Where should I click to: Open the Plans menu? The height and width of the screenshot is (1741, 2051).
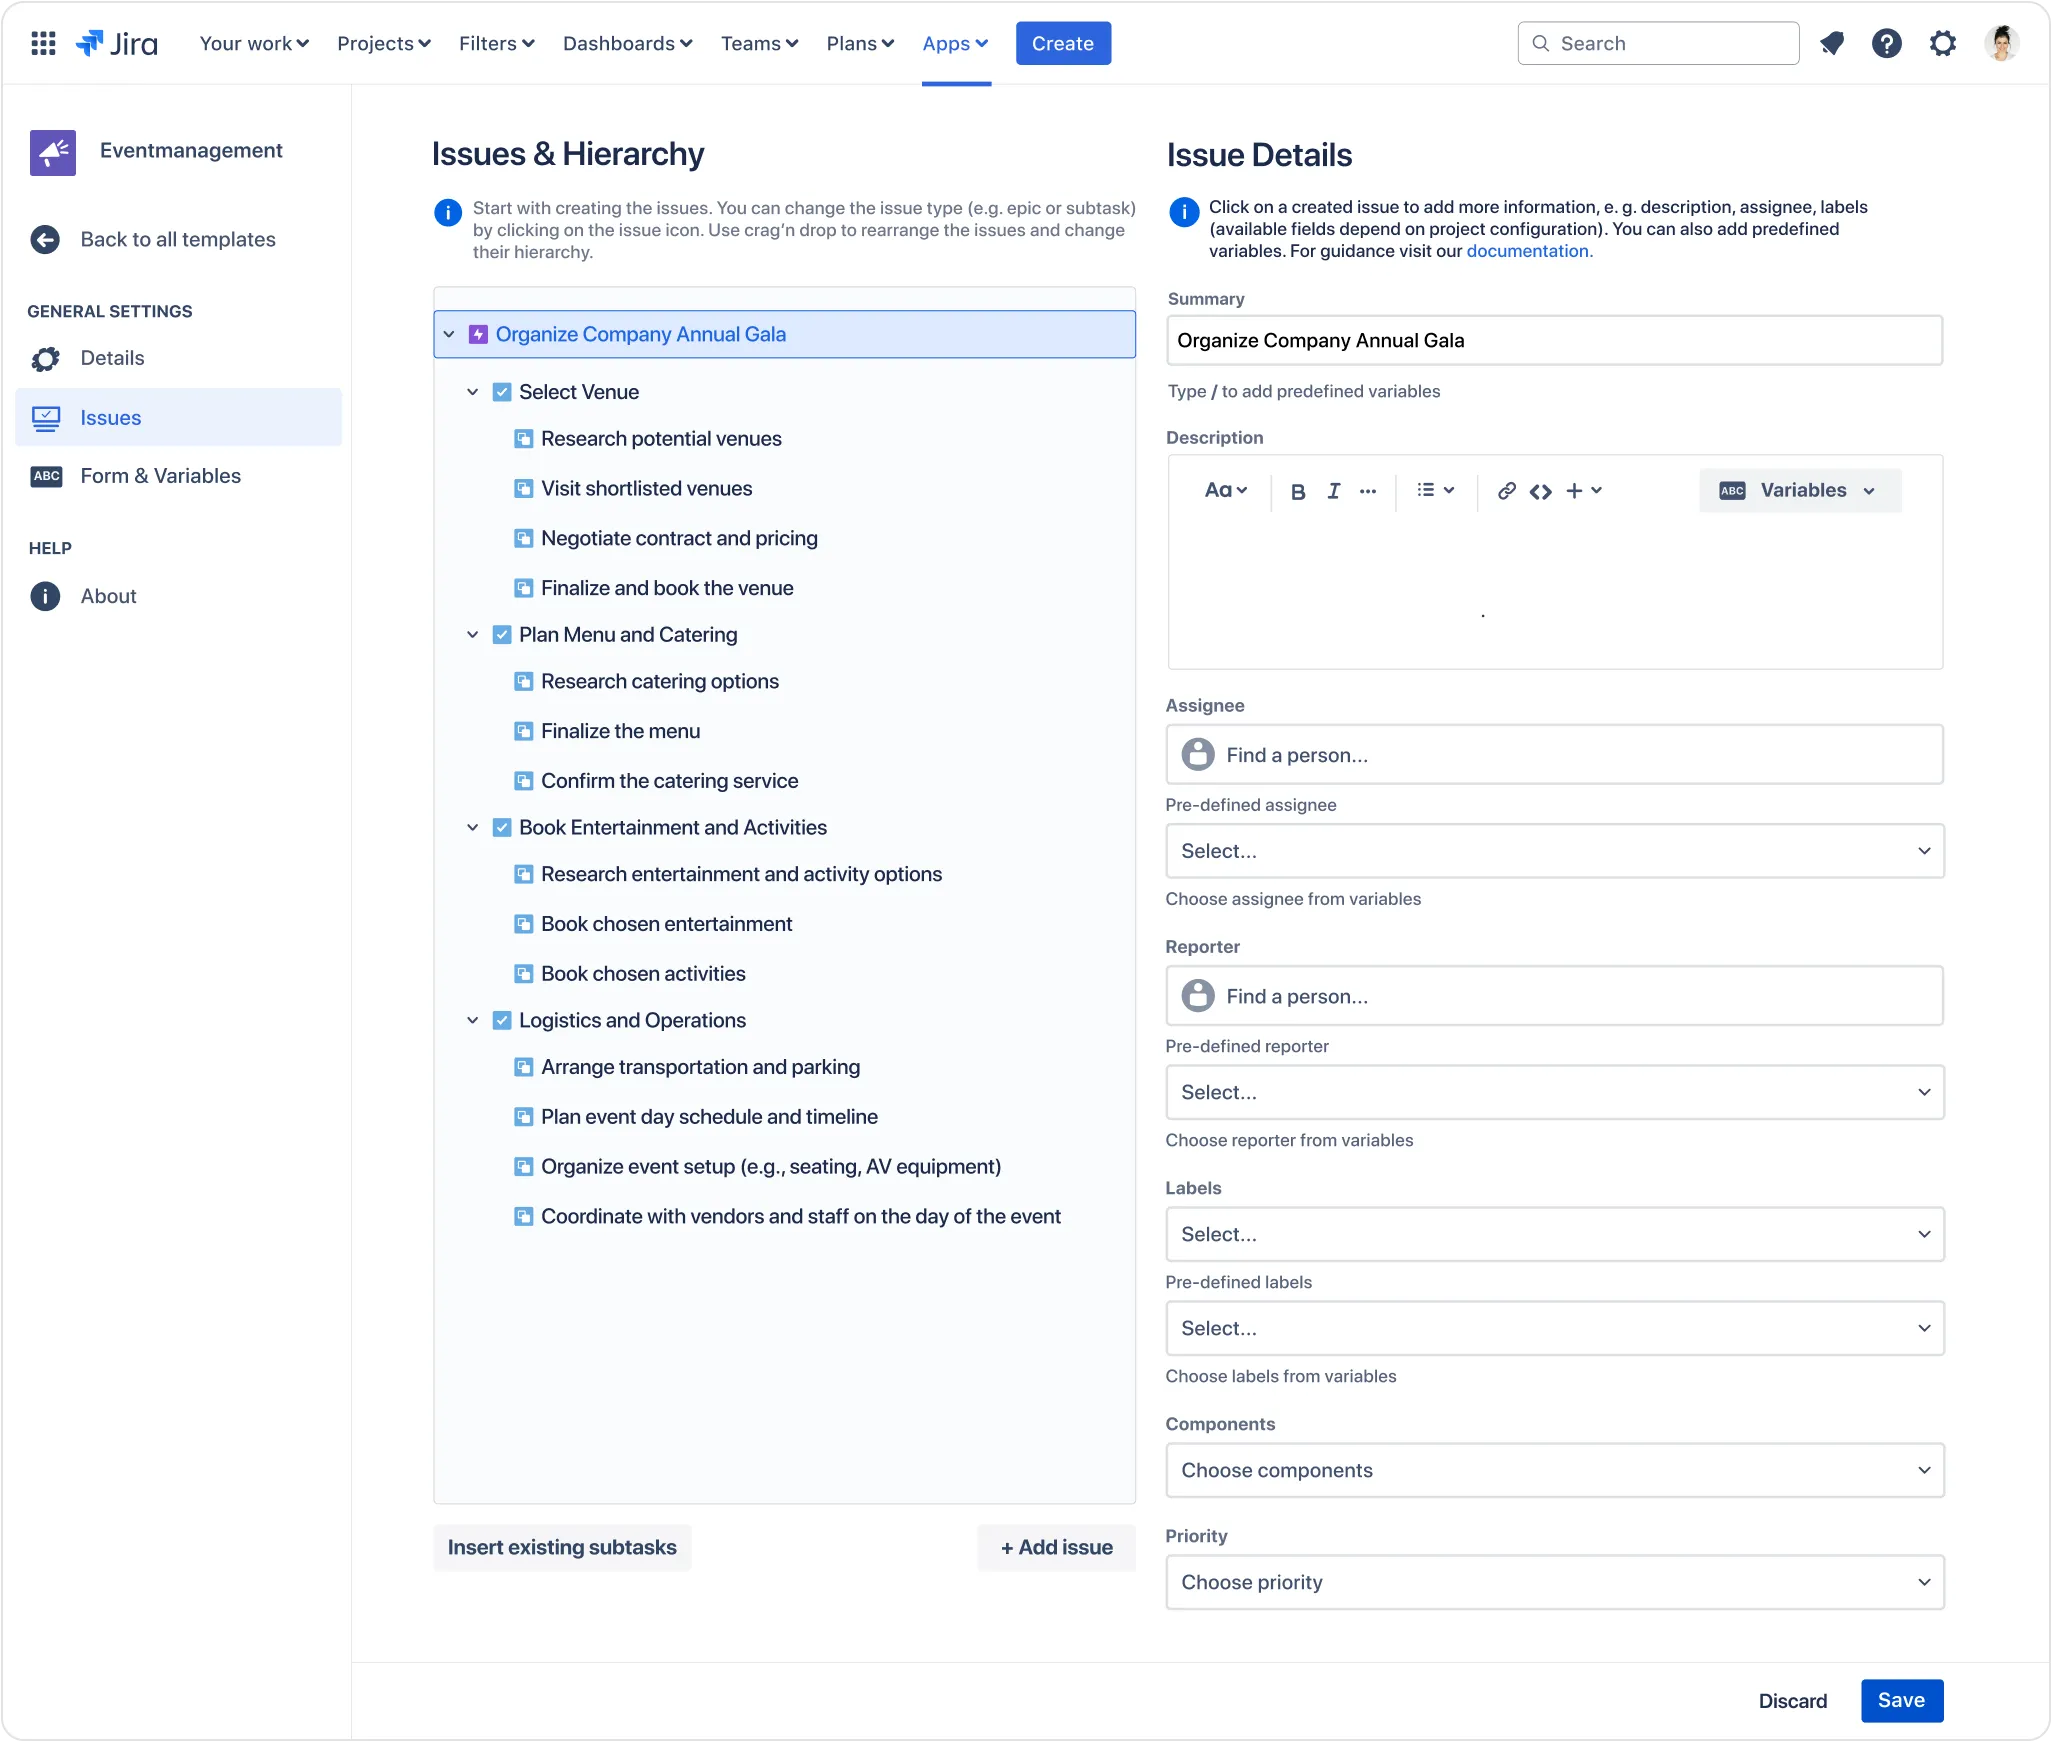coord(860,43)
